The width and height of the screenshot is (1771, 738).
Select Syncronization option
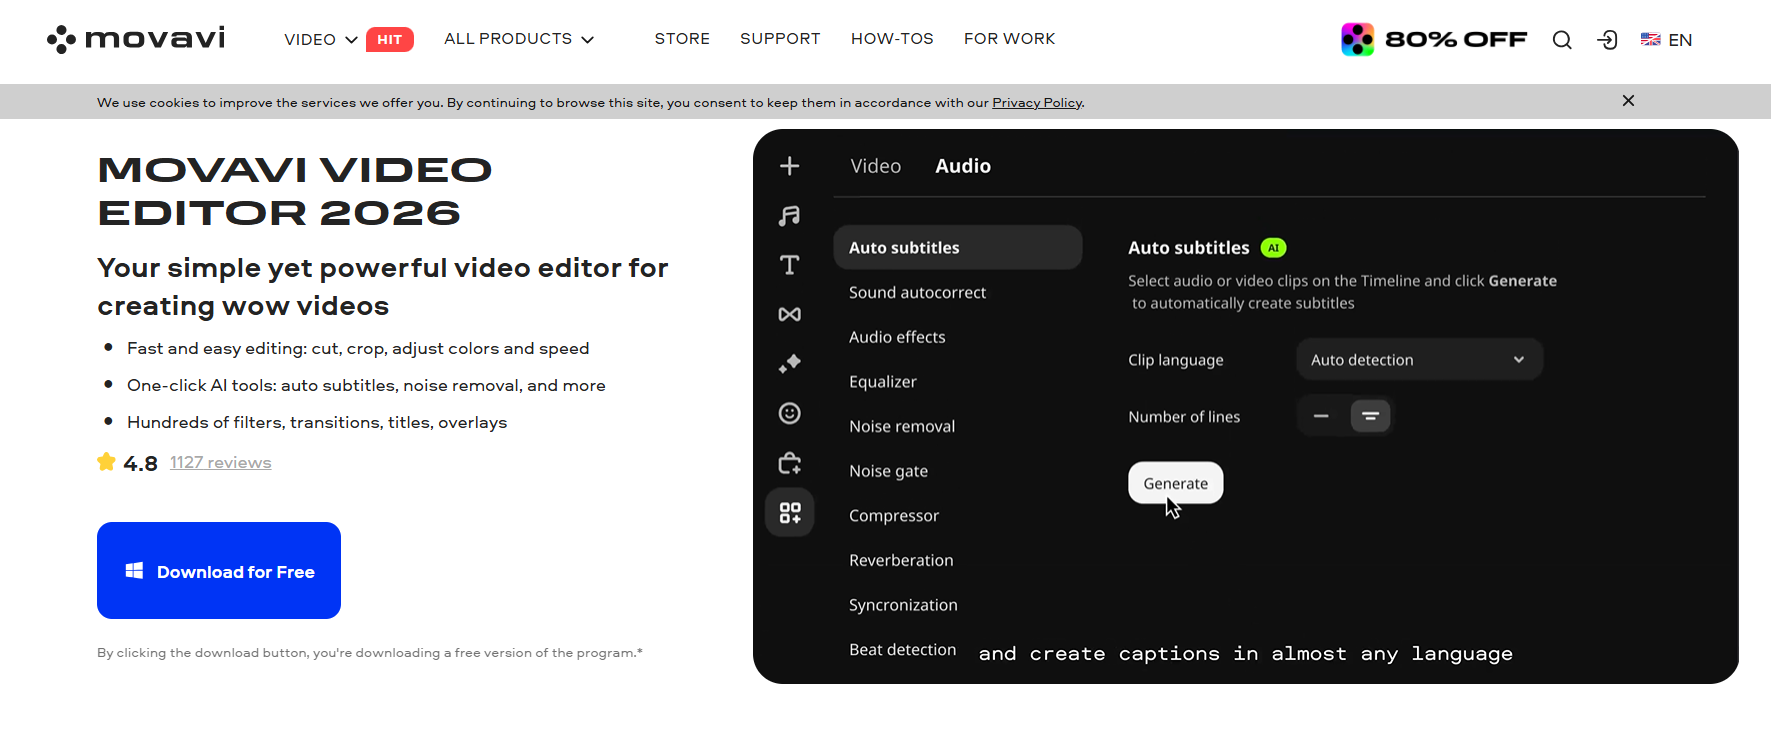tap(903, 605)
